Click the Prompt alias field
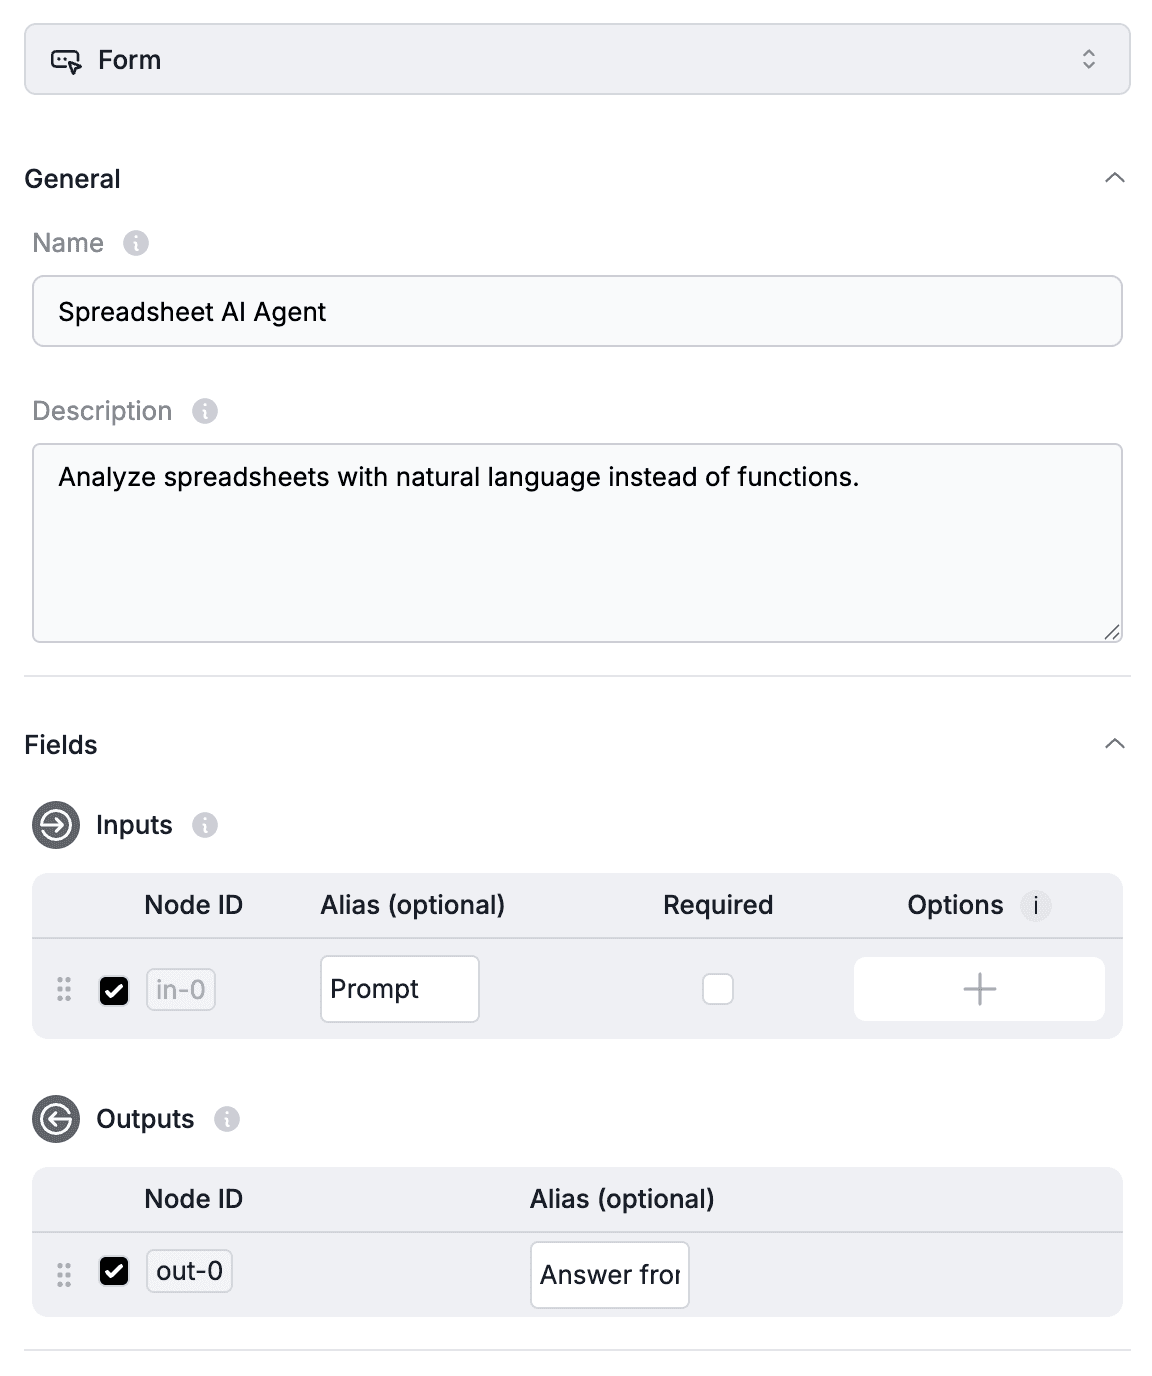 pos(400,989)
